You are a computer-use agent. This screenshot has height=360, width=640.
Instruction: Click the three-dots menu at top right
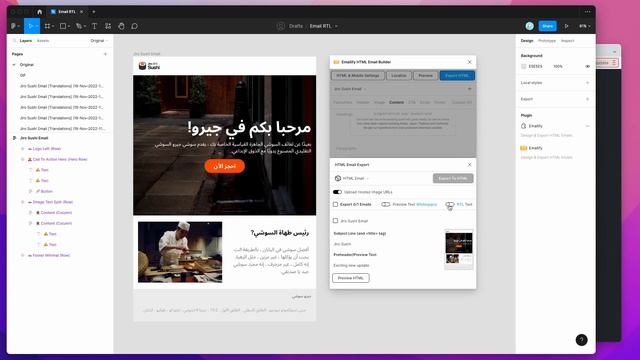pos(587,12)
